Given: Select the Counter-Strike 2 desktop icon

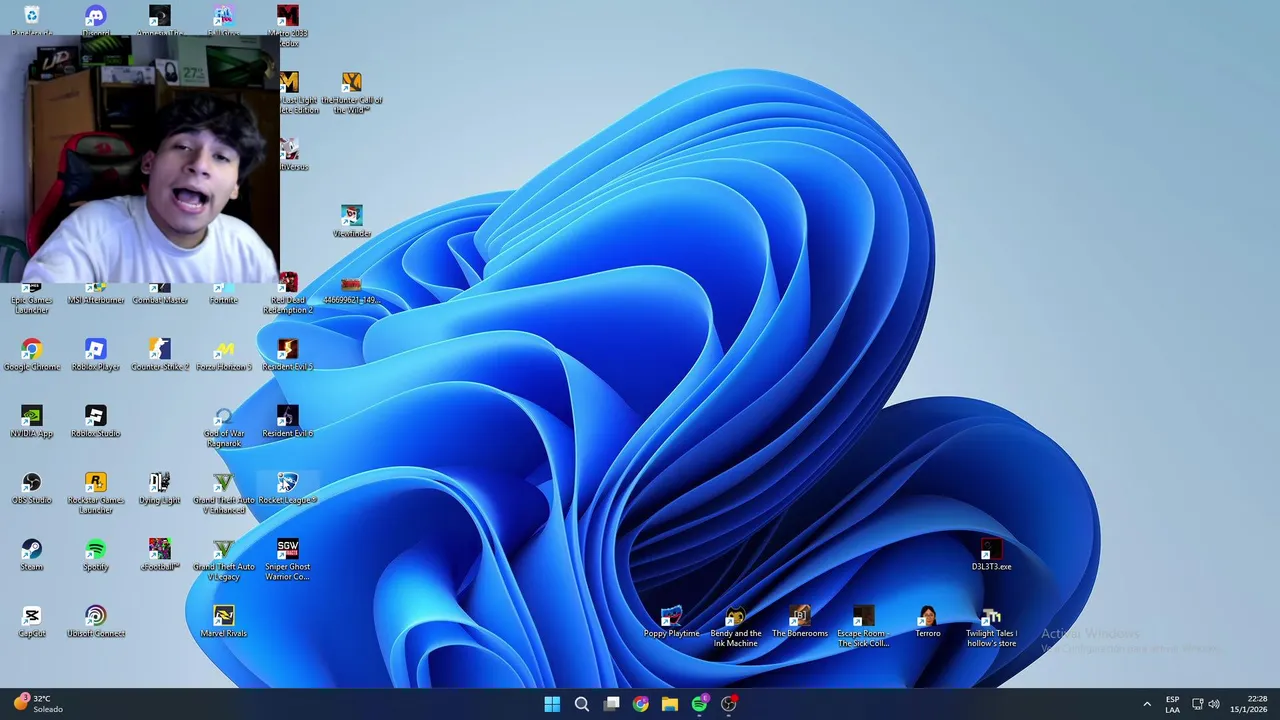Looking at the screenshot, I should (x=159, y=354).
